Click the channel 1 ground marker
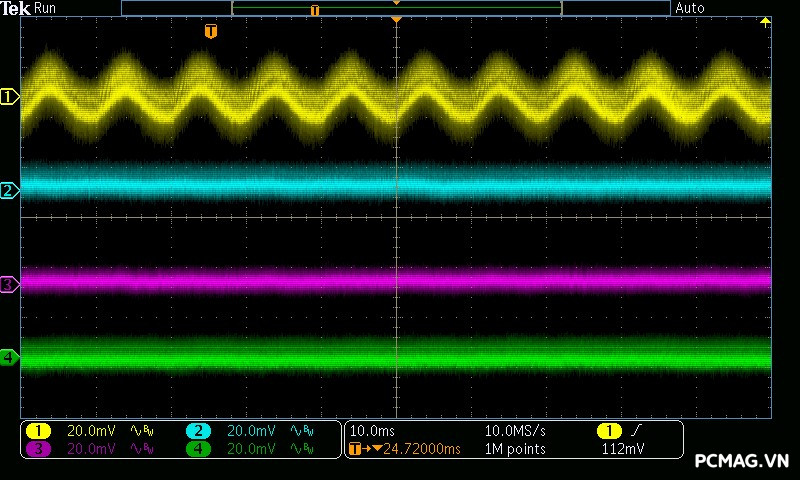Screen dimensions: 800x480 [9, 97]
